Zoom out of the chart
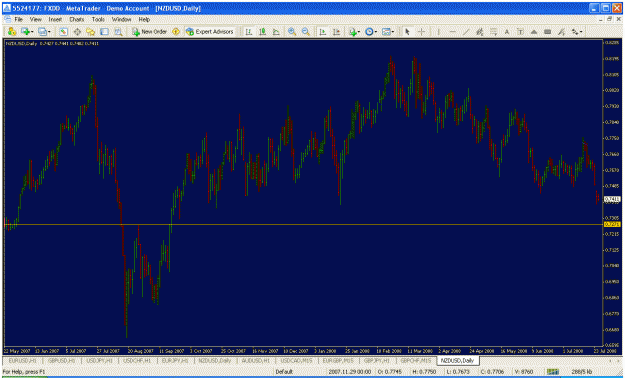The image size is (625, 378). pyautogui.click(x=306, y=32)
